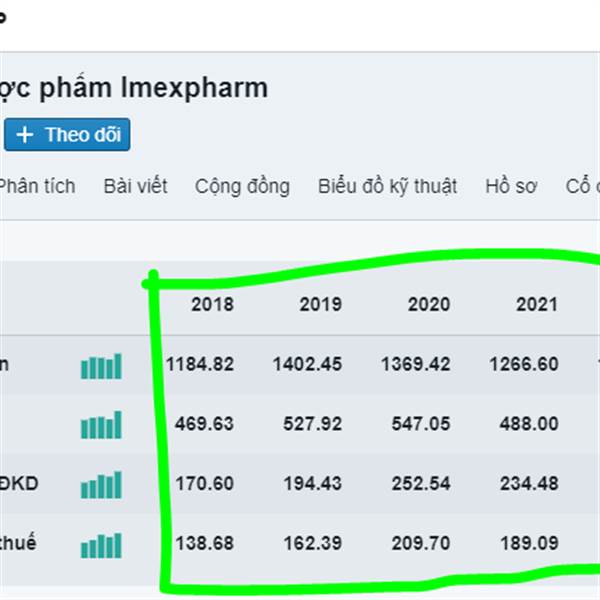Click the 2021 column header
Screen dimensions: 600x600
pos(537,305)
